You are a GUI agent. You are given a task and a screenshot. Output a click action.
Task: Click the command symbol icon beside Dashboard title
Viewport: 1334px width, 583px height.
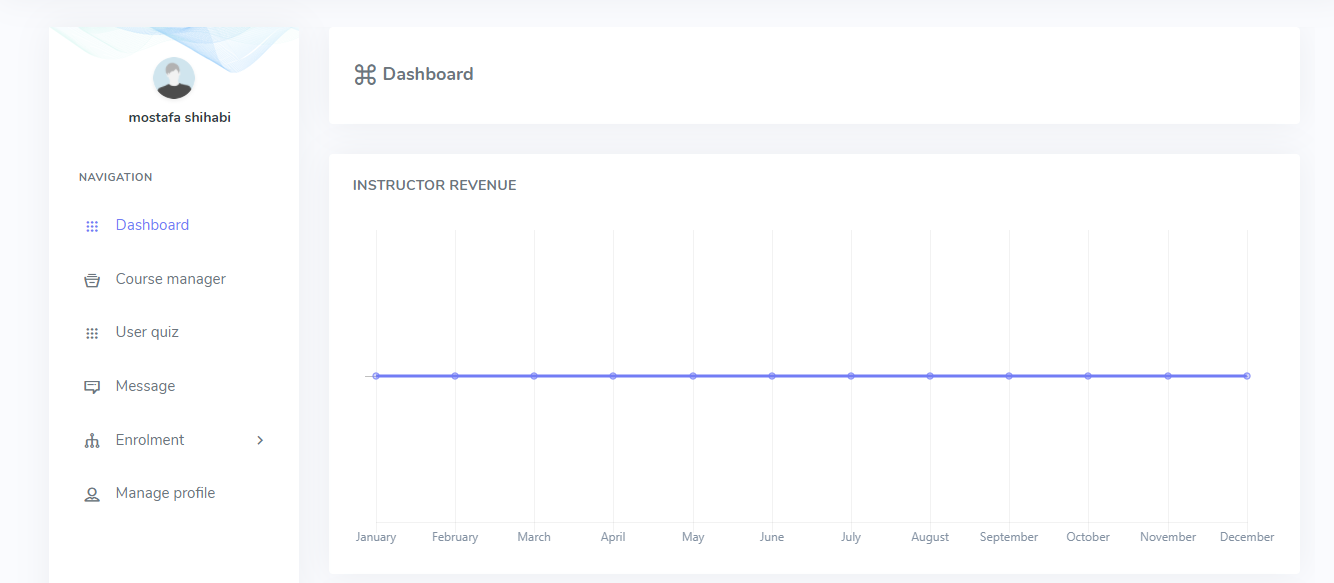pyautogui.click(x=365, y=74)
